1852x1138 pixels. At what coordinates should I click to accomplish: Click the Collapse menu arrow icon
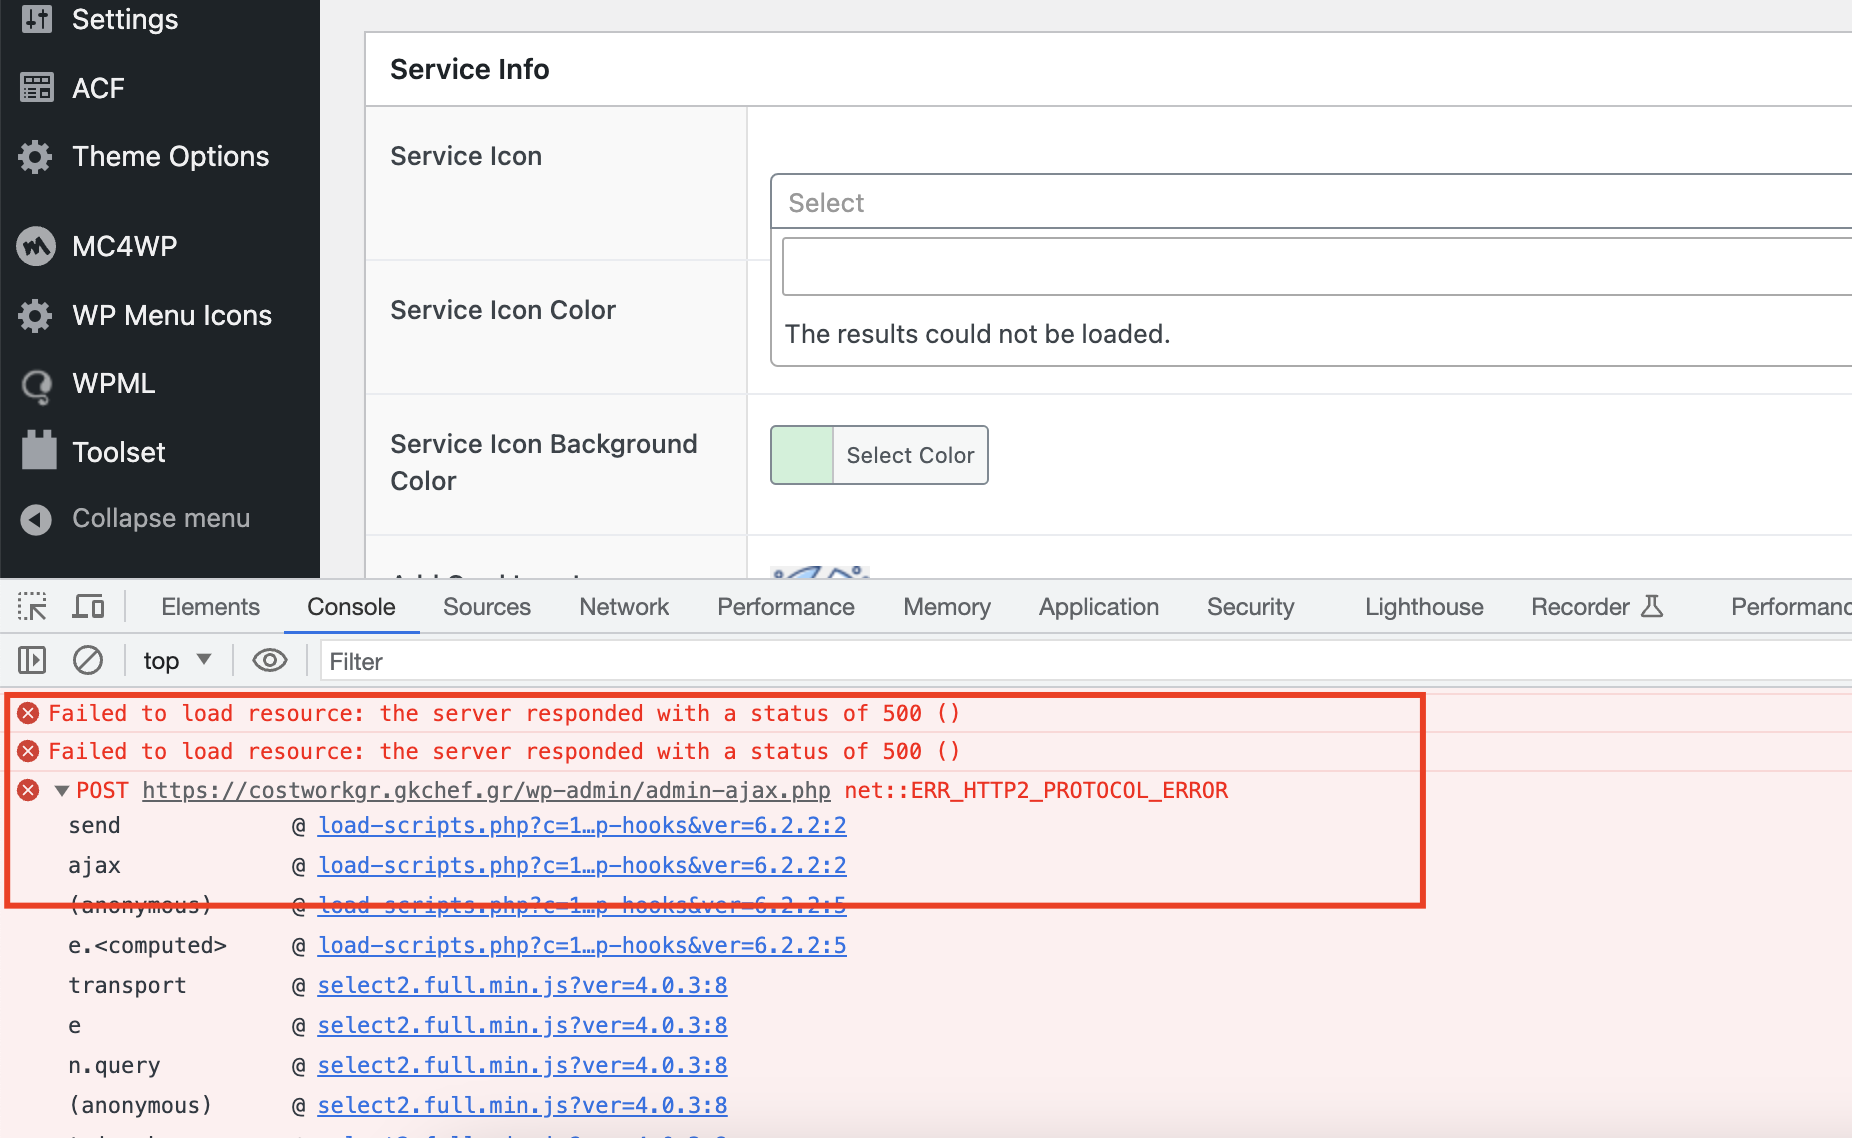click(36, 519)
